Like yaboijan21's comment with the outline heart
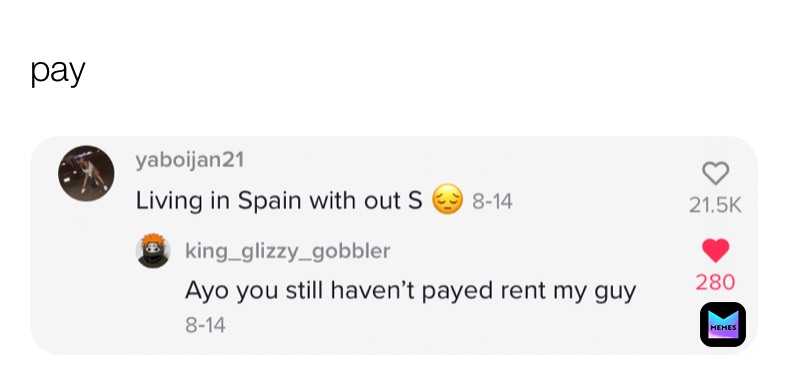 (x=715, y=173)
